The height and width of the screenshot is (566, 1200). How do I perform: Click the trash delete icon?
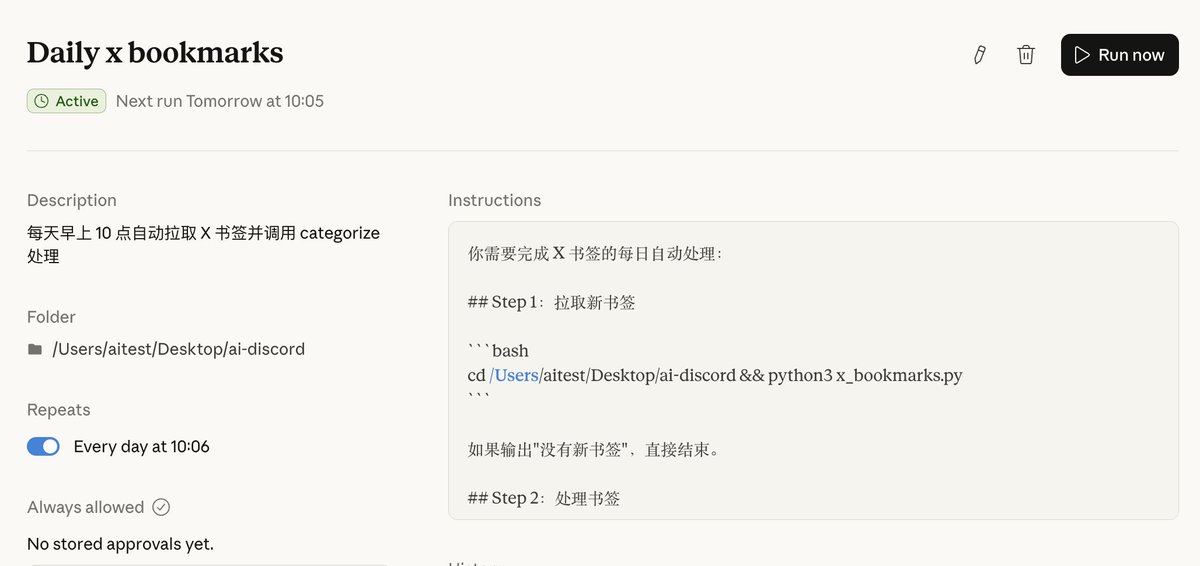(x=1026, y=55)
